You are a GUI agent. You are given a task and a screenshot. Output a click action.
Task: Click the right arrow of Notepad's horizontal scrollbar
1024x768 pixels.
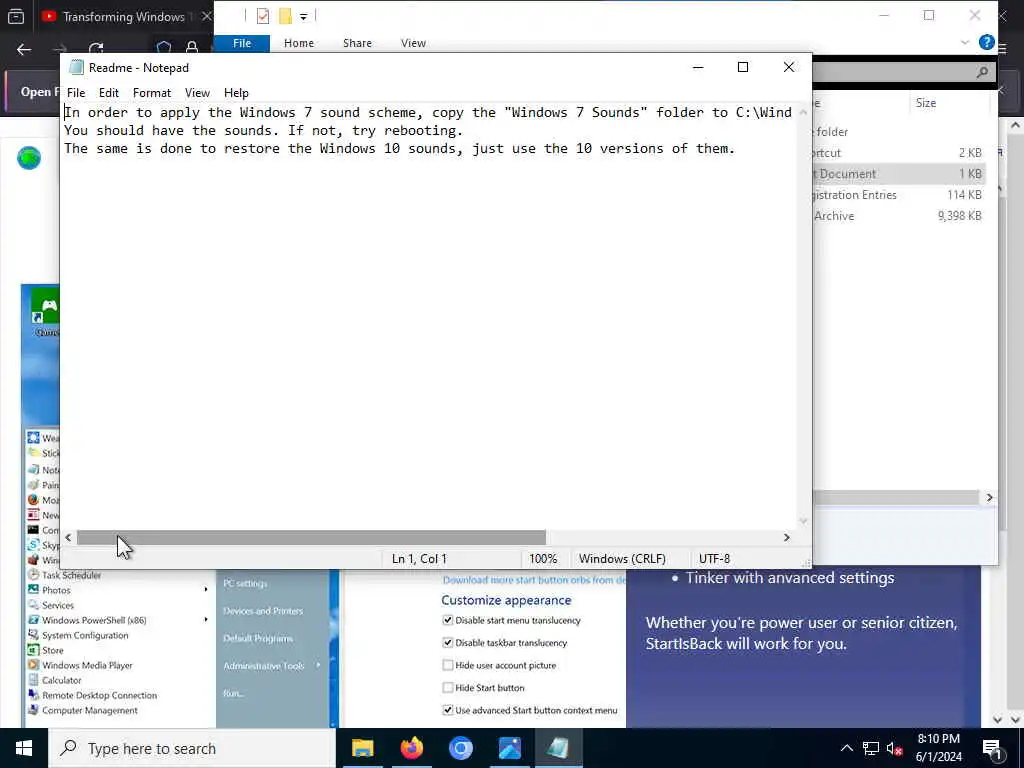(x=787, y=537)
